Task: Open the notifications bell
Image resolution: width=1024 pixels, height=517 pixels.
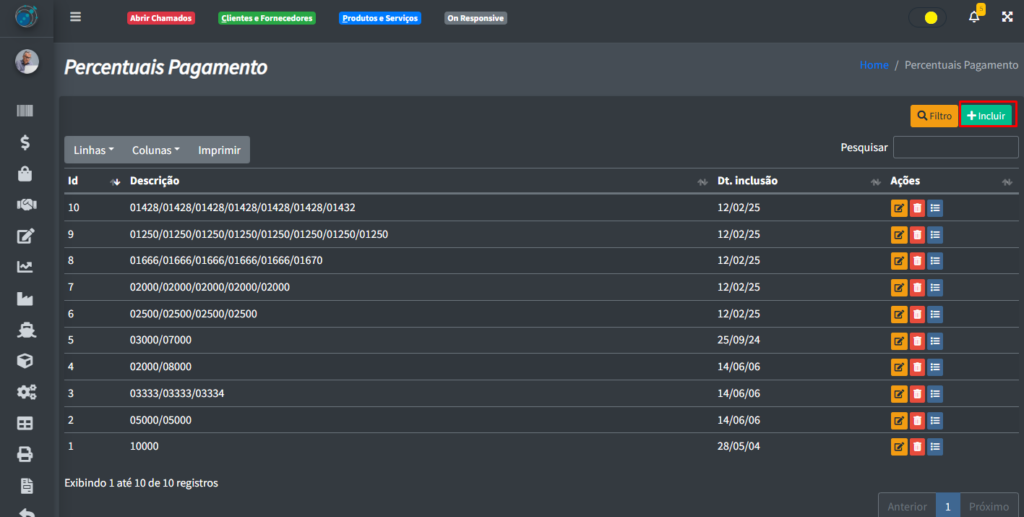Action: (x=974, y=17)
